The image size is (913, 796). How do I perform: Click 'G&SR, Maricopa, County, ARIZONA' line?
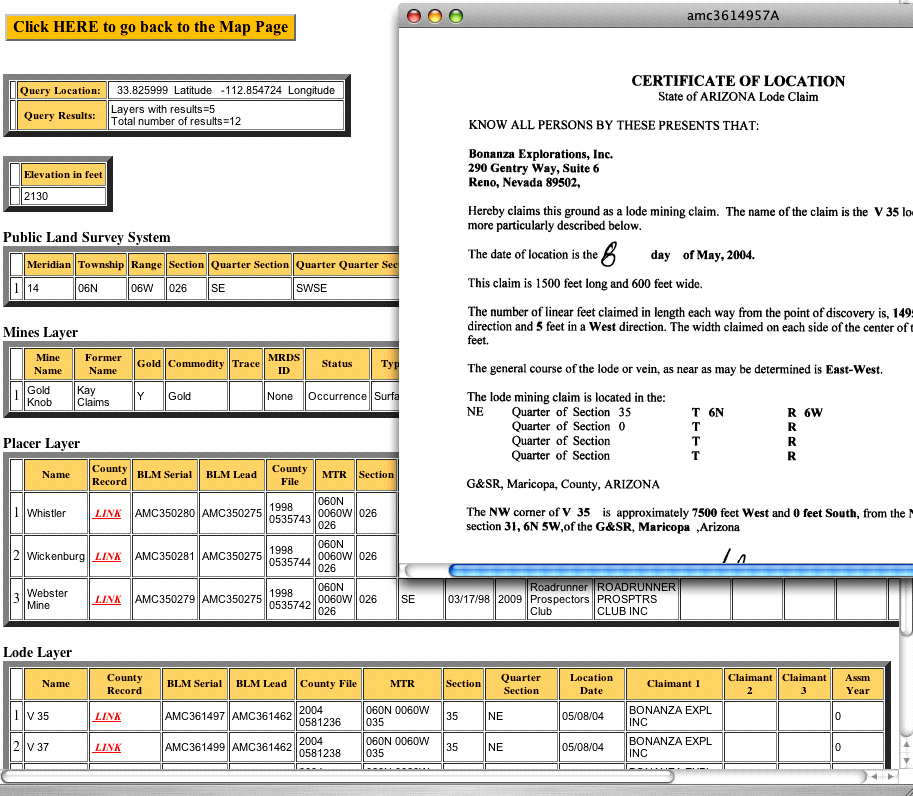pos(562,484)
